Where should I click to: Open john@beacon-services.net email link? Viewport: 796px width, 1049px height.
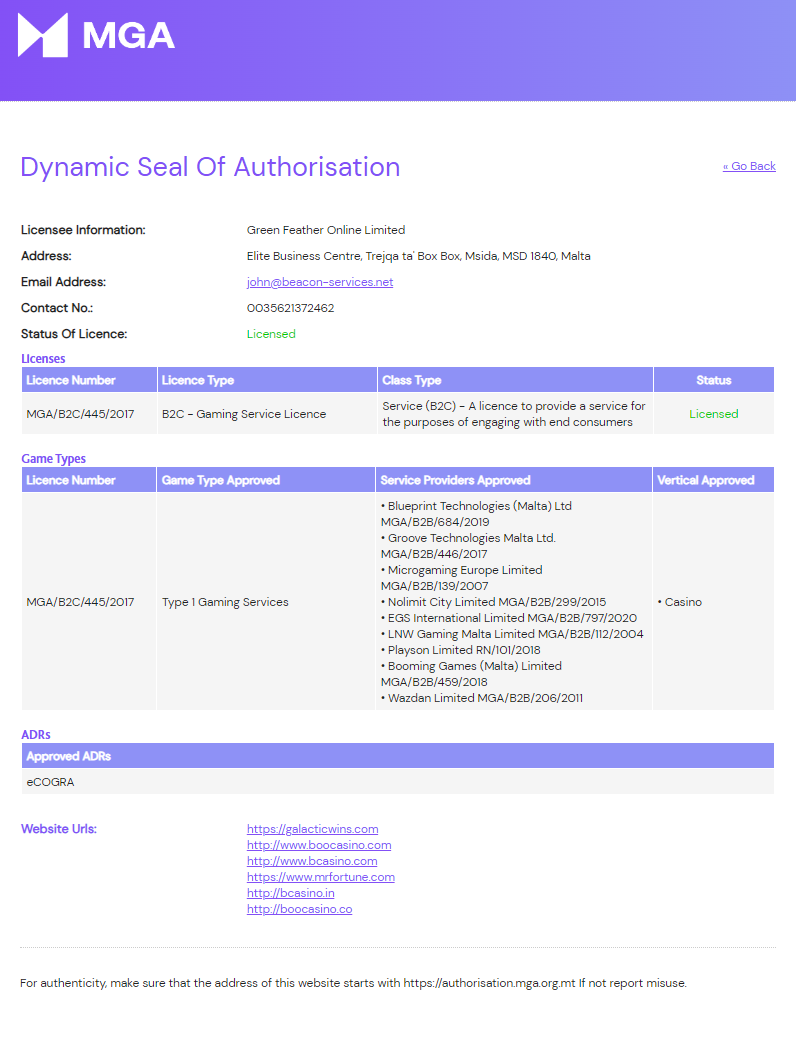(320, 282)
